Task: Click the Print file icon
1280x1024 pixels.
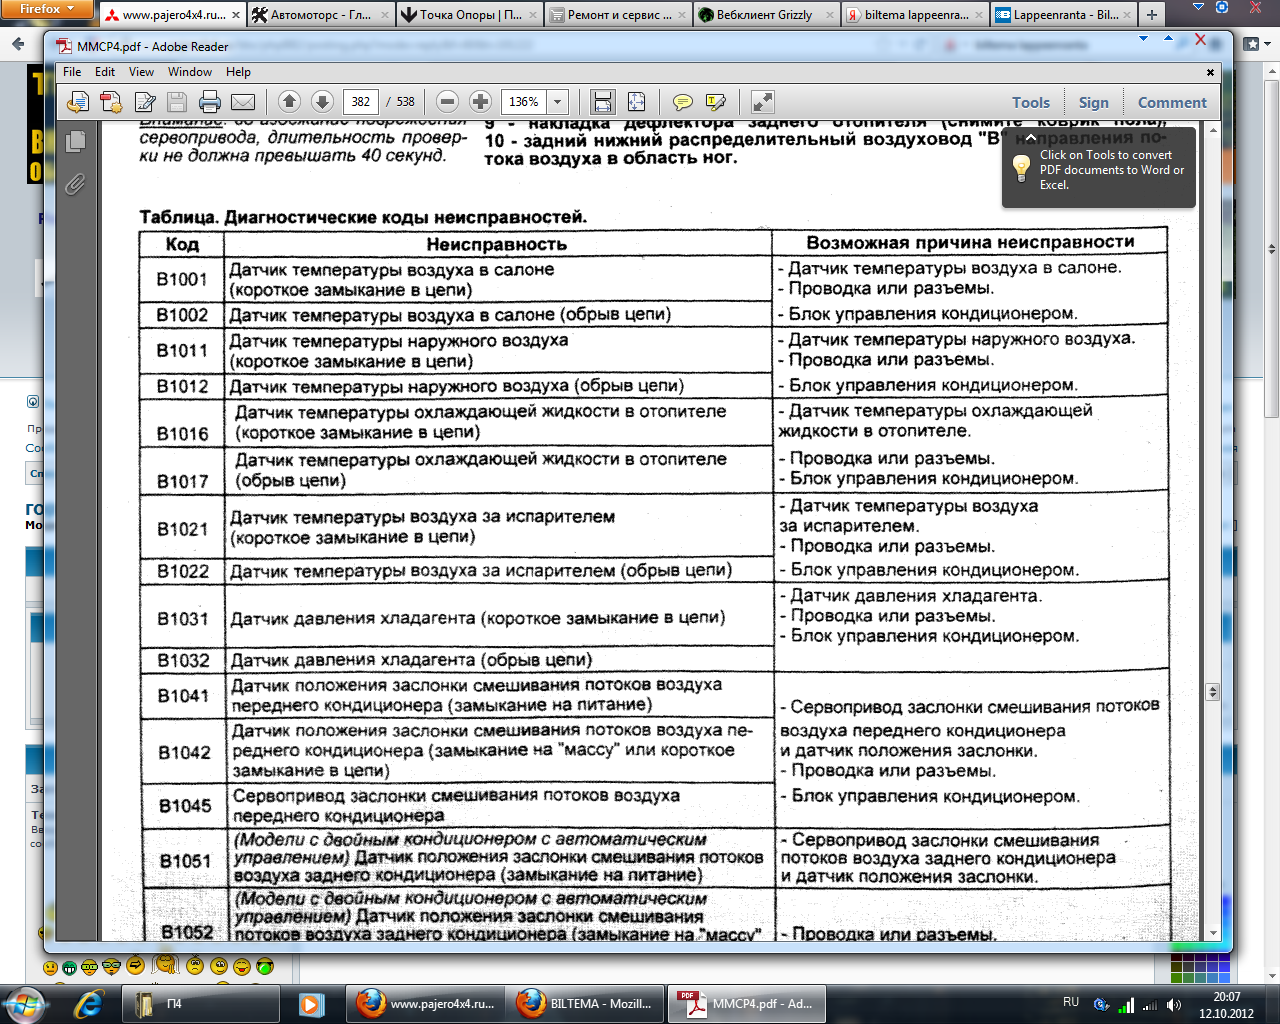Action: tap(209, 102)
